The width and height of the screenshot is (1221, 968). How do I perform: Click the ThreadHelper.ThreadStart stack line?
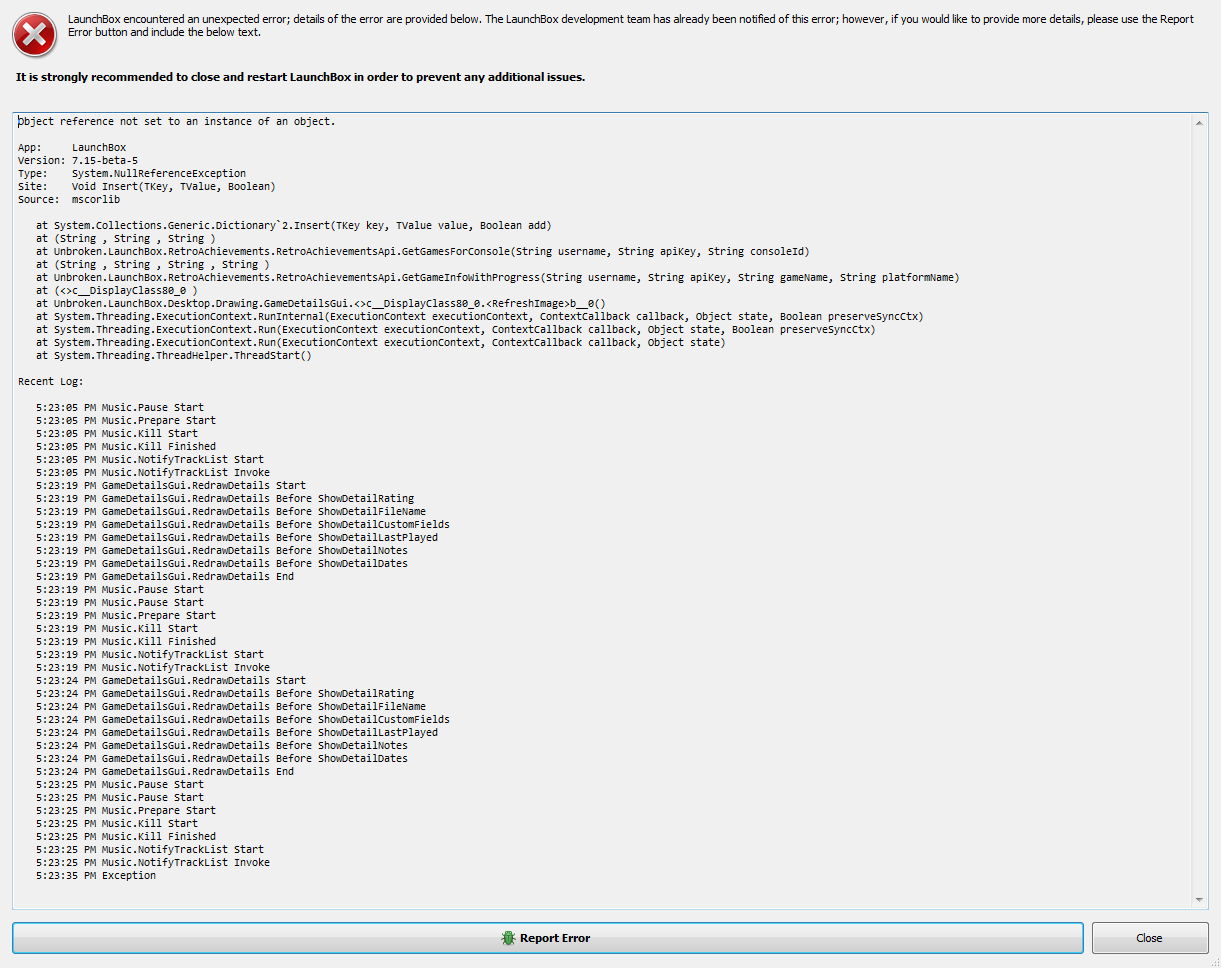174,355
